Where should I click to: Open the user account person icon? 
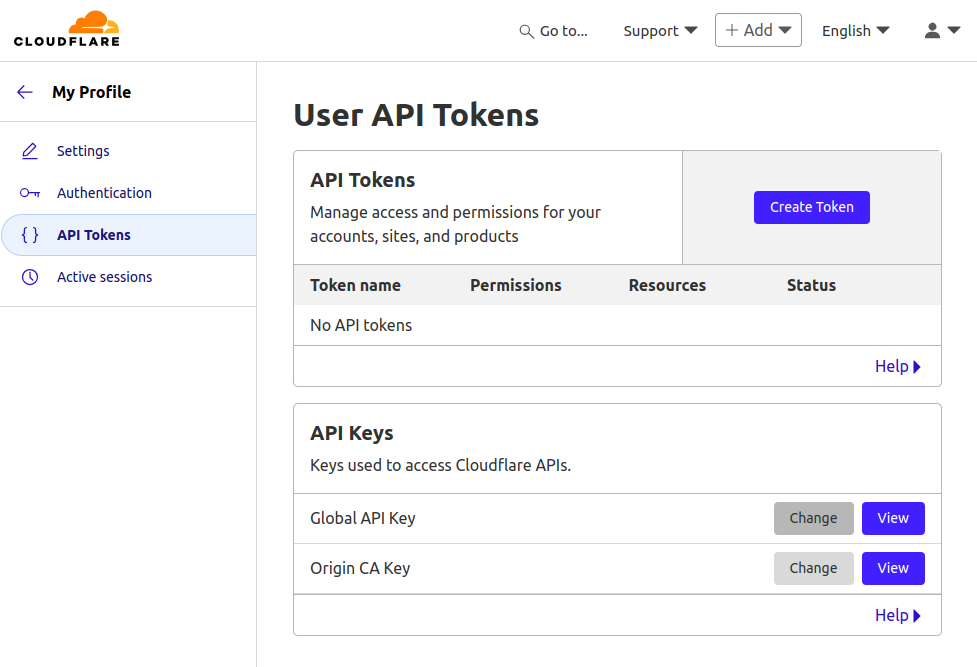[930, 30]
